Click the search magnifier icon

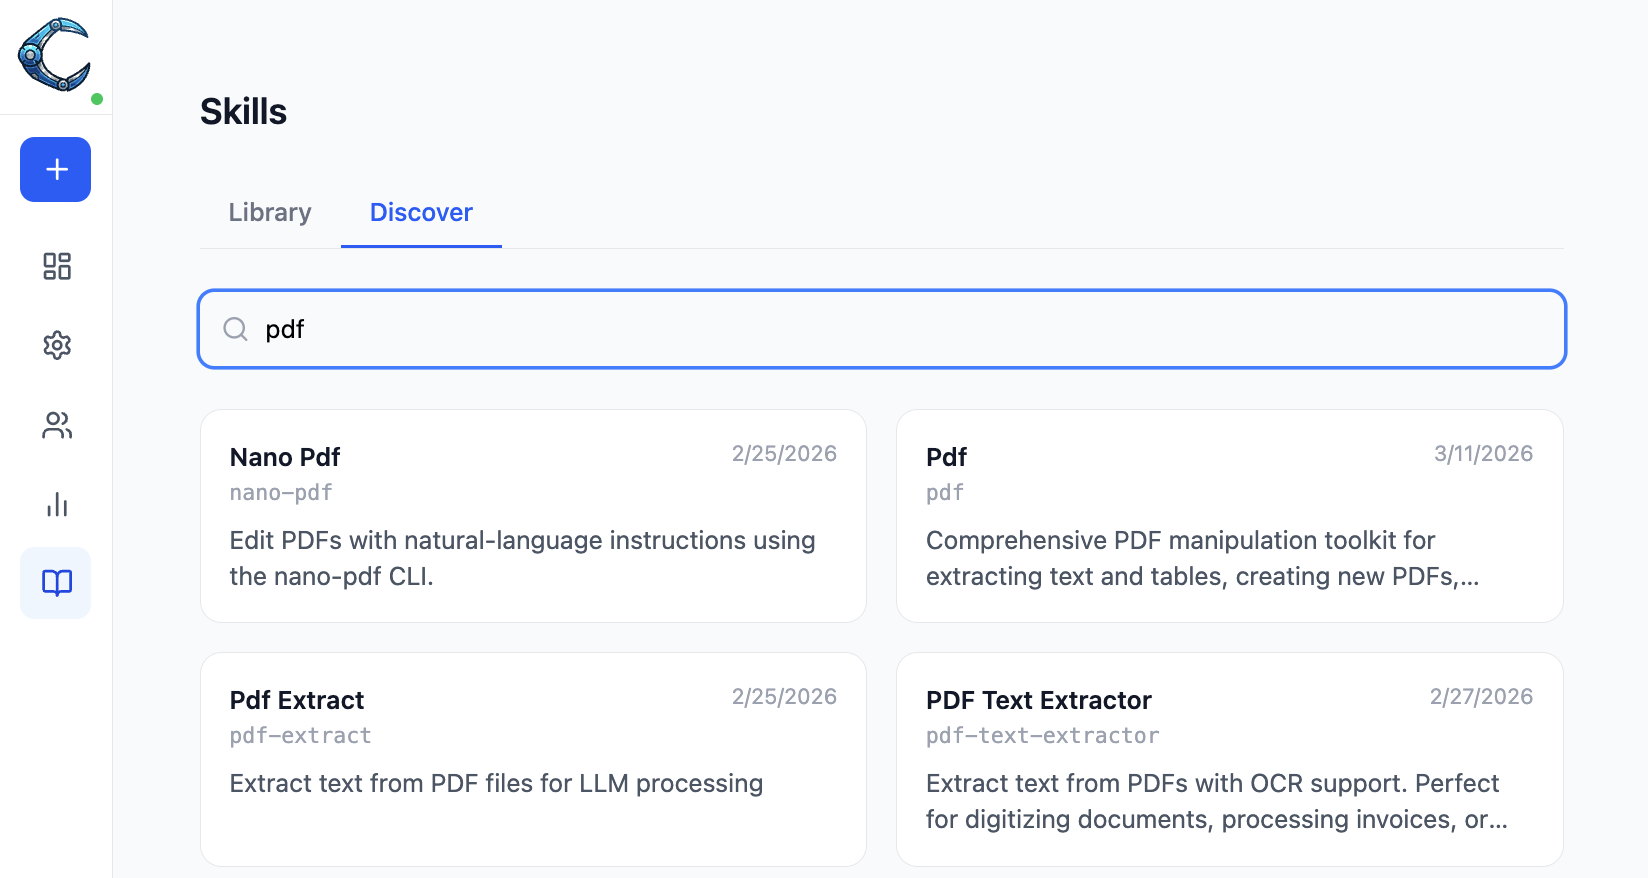235,329
